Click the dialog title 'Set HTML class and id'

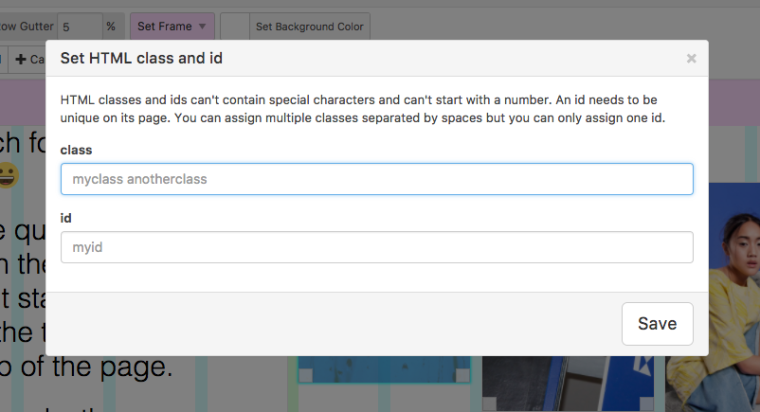pyautogui.click(x=141, y=58)
